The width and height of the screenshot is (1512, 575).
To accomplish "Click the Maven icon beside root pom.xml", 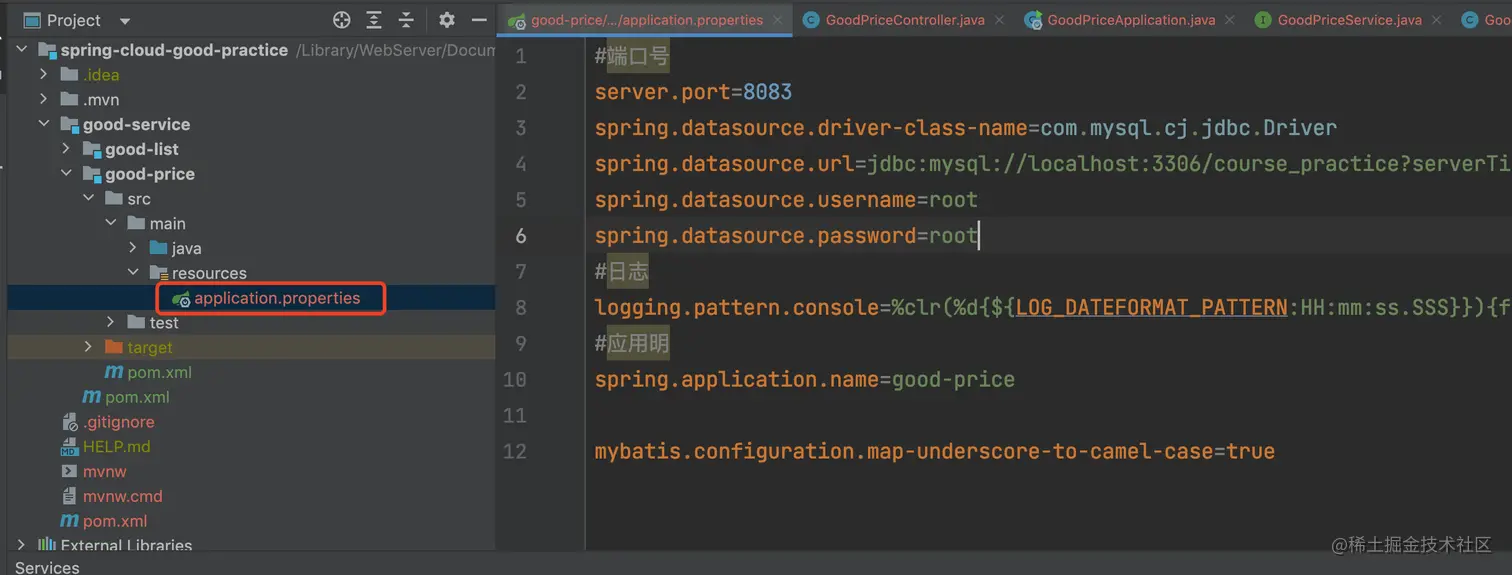I will click(x=70, y=521).
